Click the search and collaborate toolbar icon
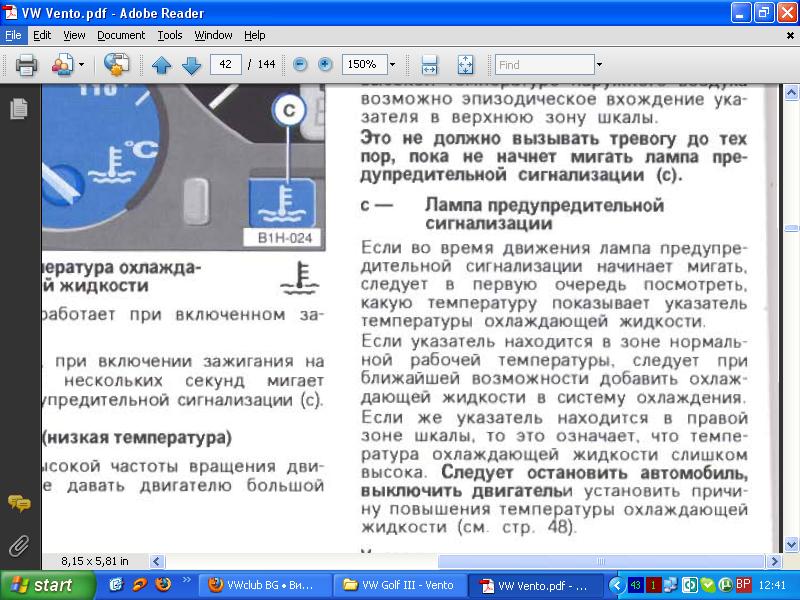This screenshot has height=600, width=800. click(116, 65)
